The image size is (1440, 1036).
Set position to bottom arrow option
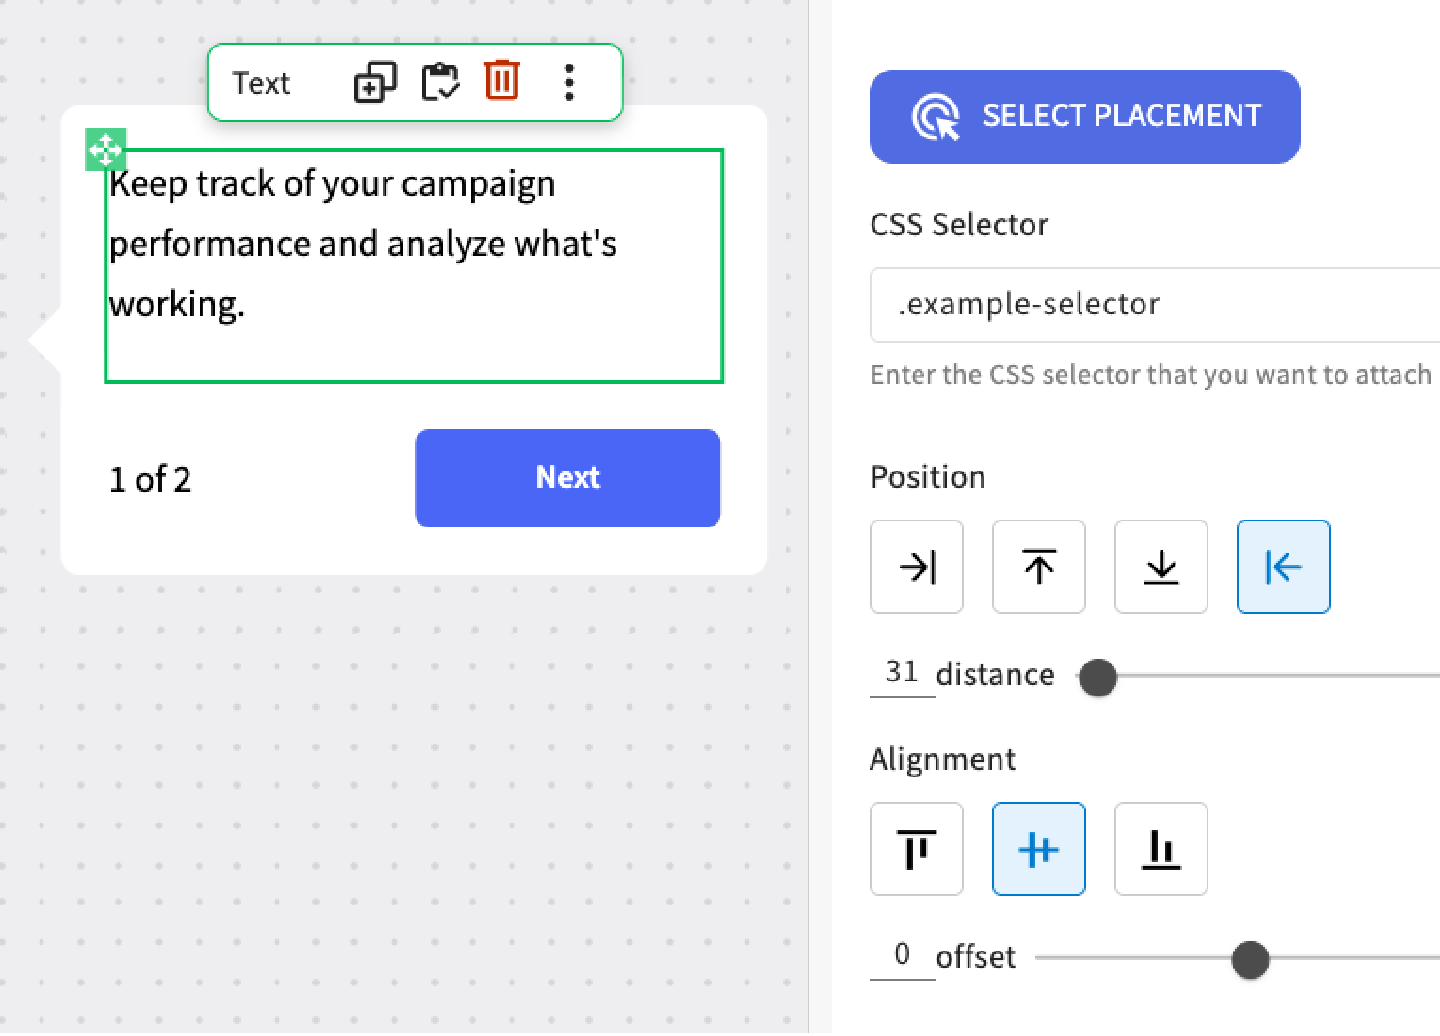[x=1161, y=567]
